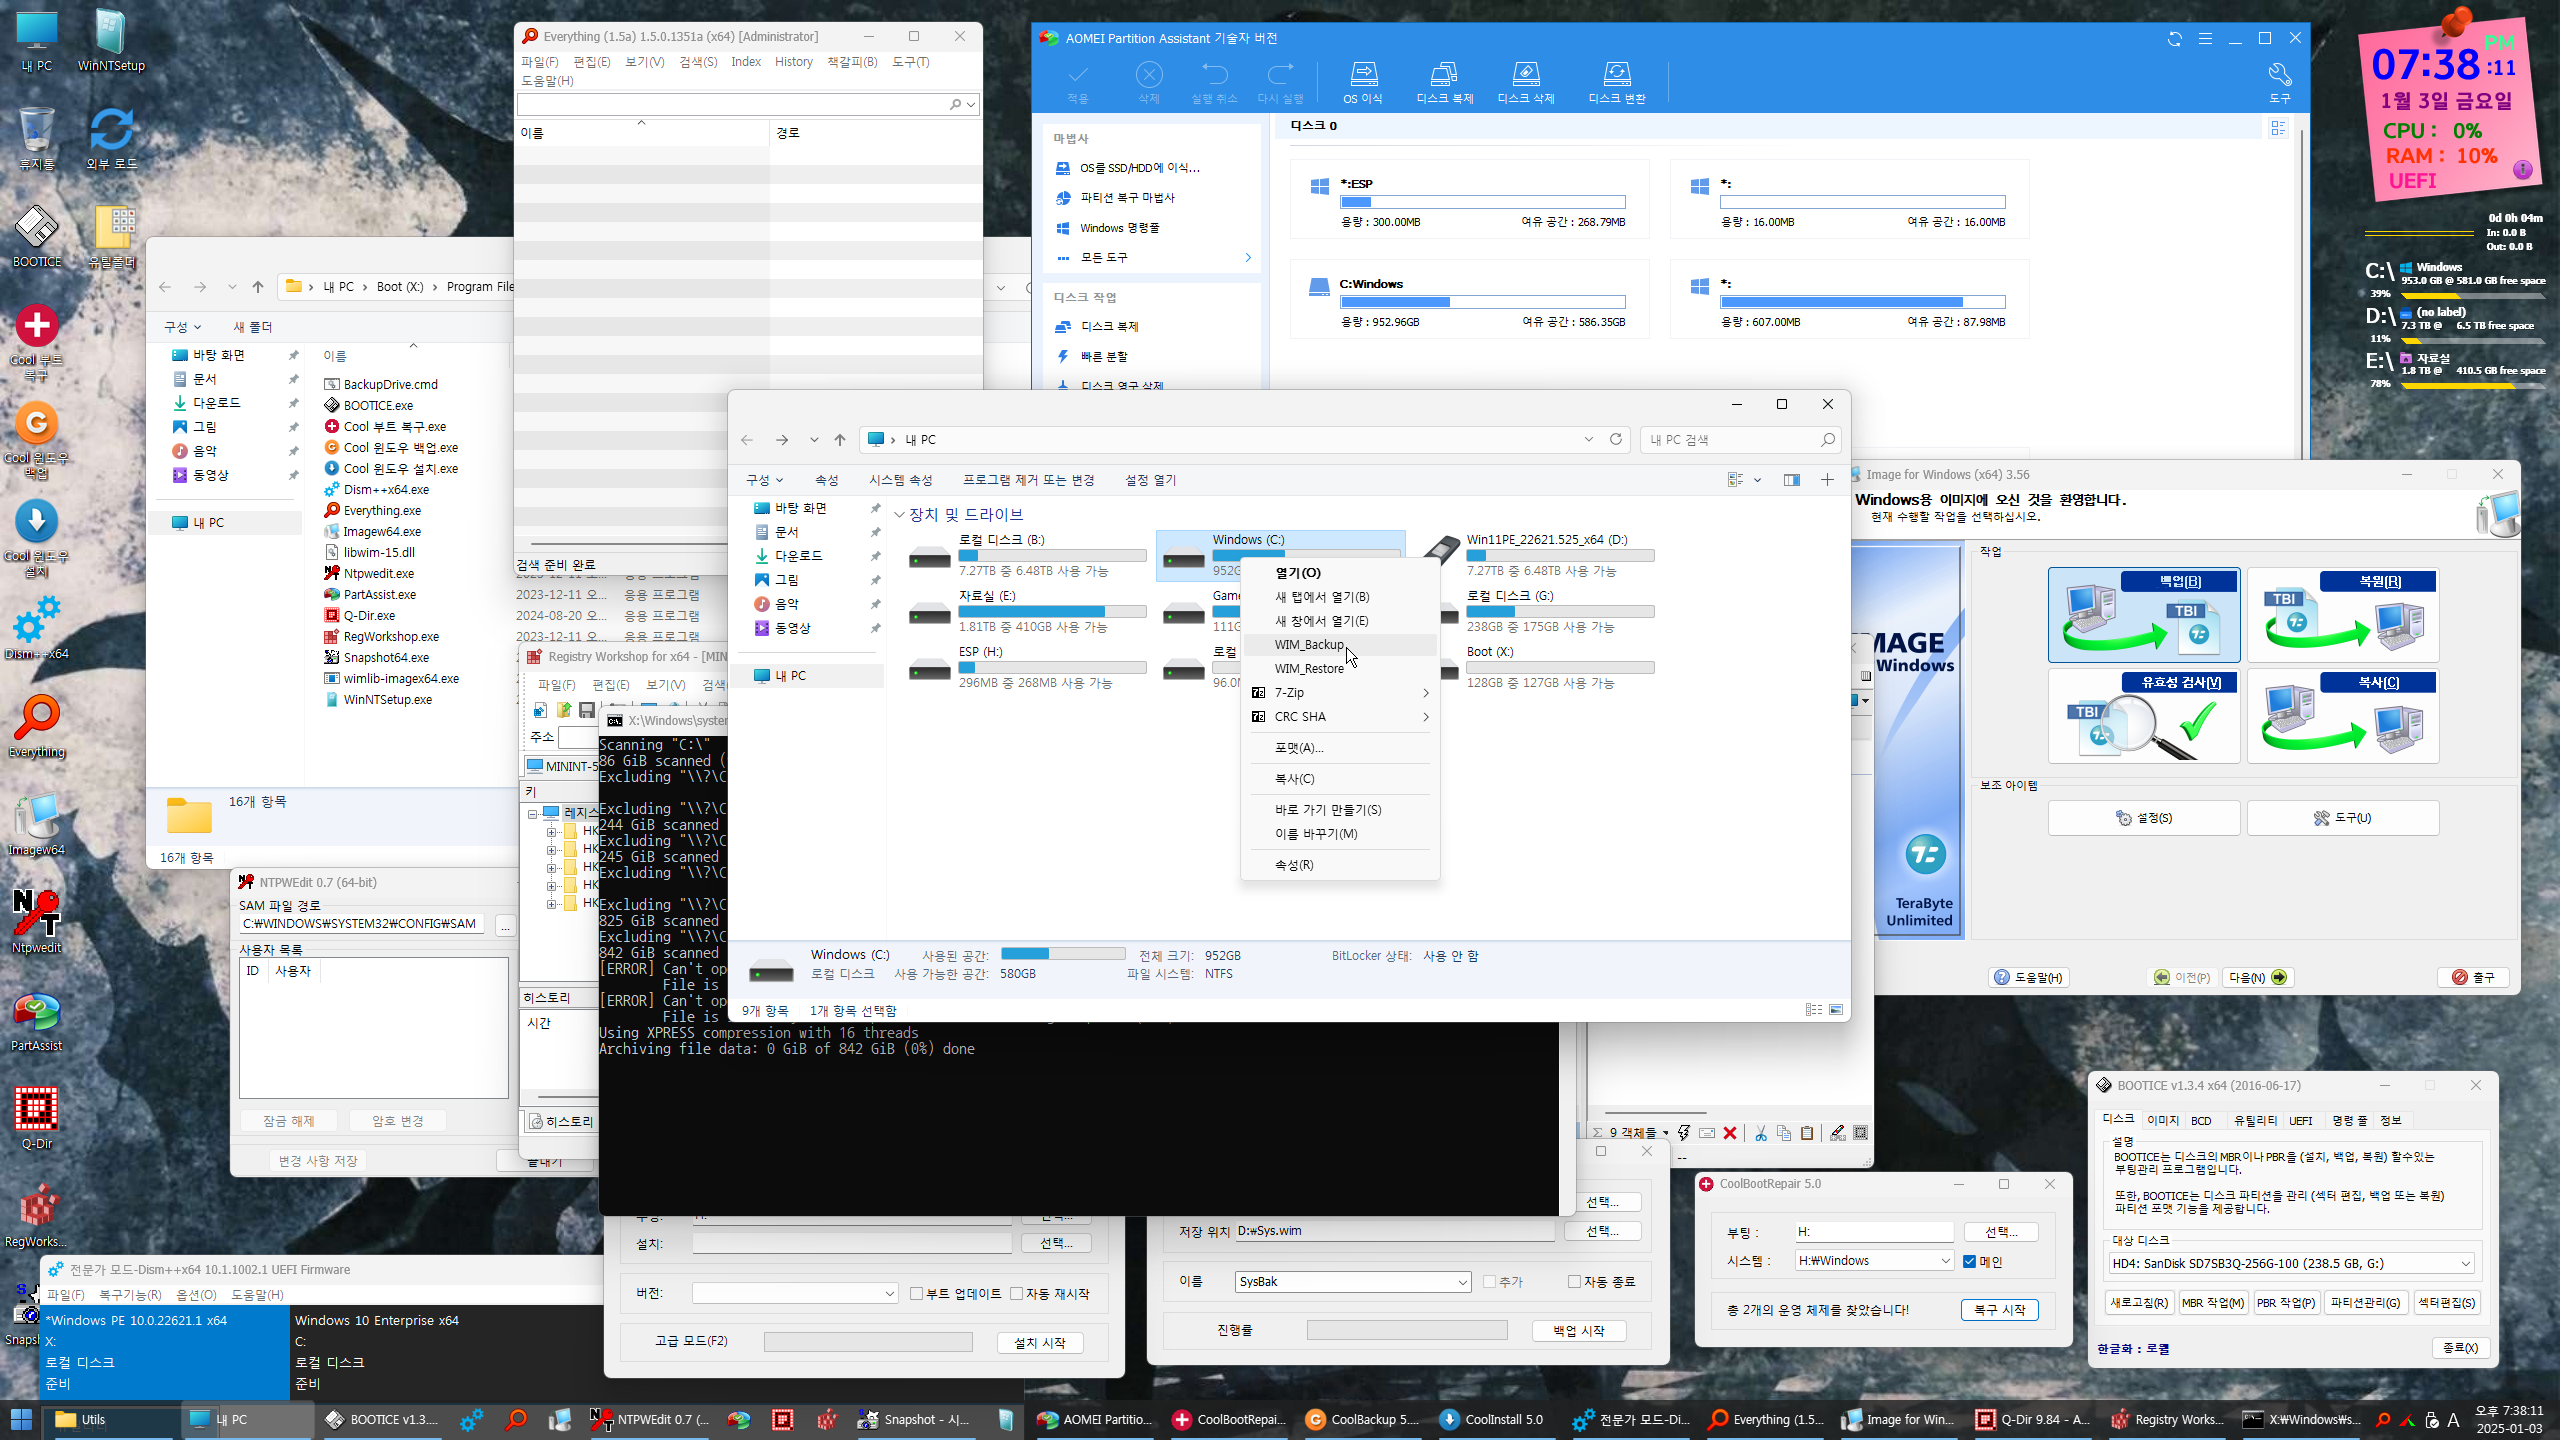
Task: Enable the 자동 종료 checkbox
Action: [x=1574, y=1281]
